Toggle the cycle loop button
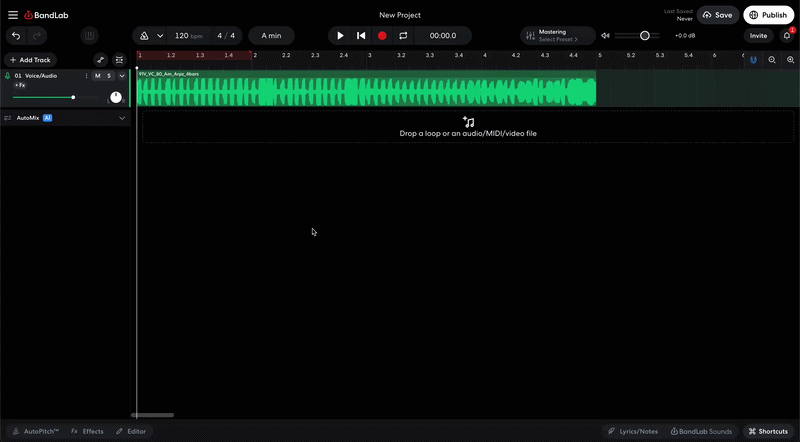Screen dimensions: 800x442 coord(403,36)
